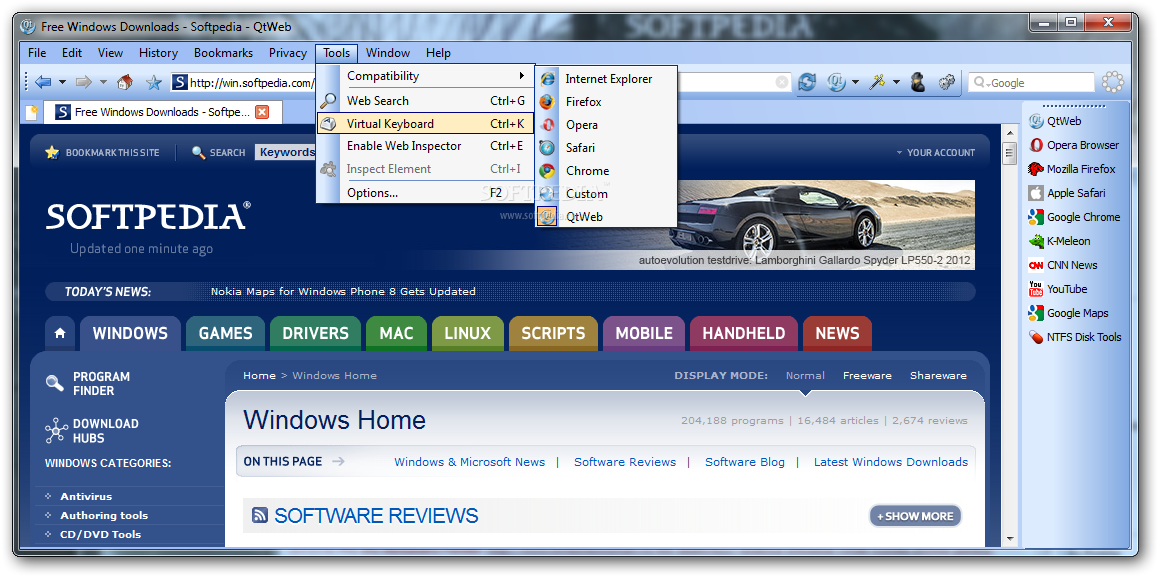Click the Back navigation arrow

point(42,82)
